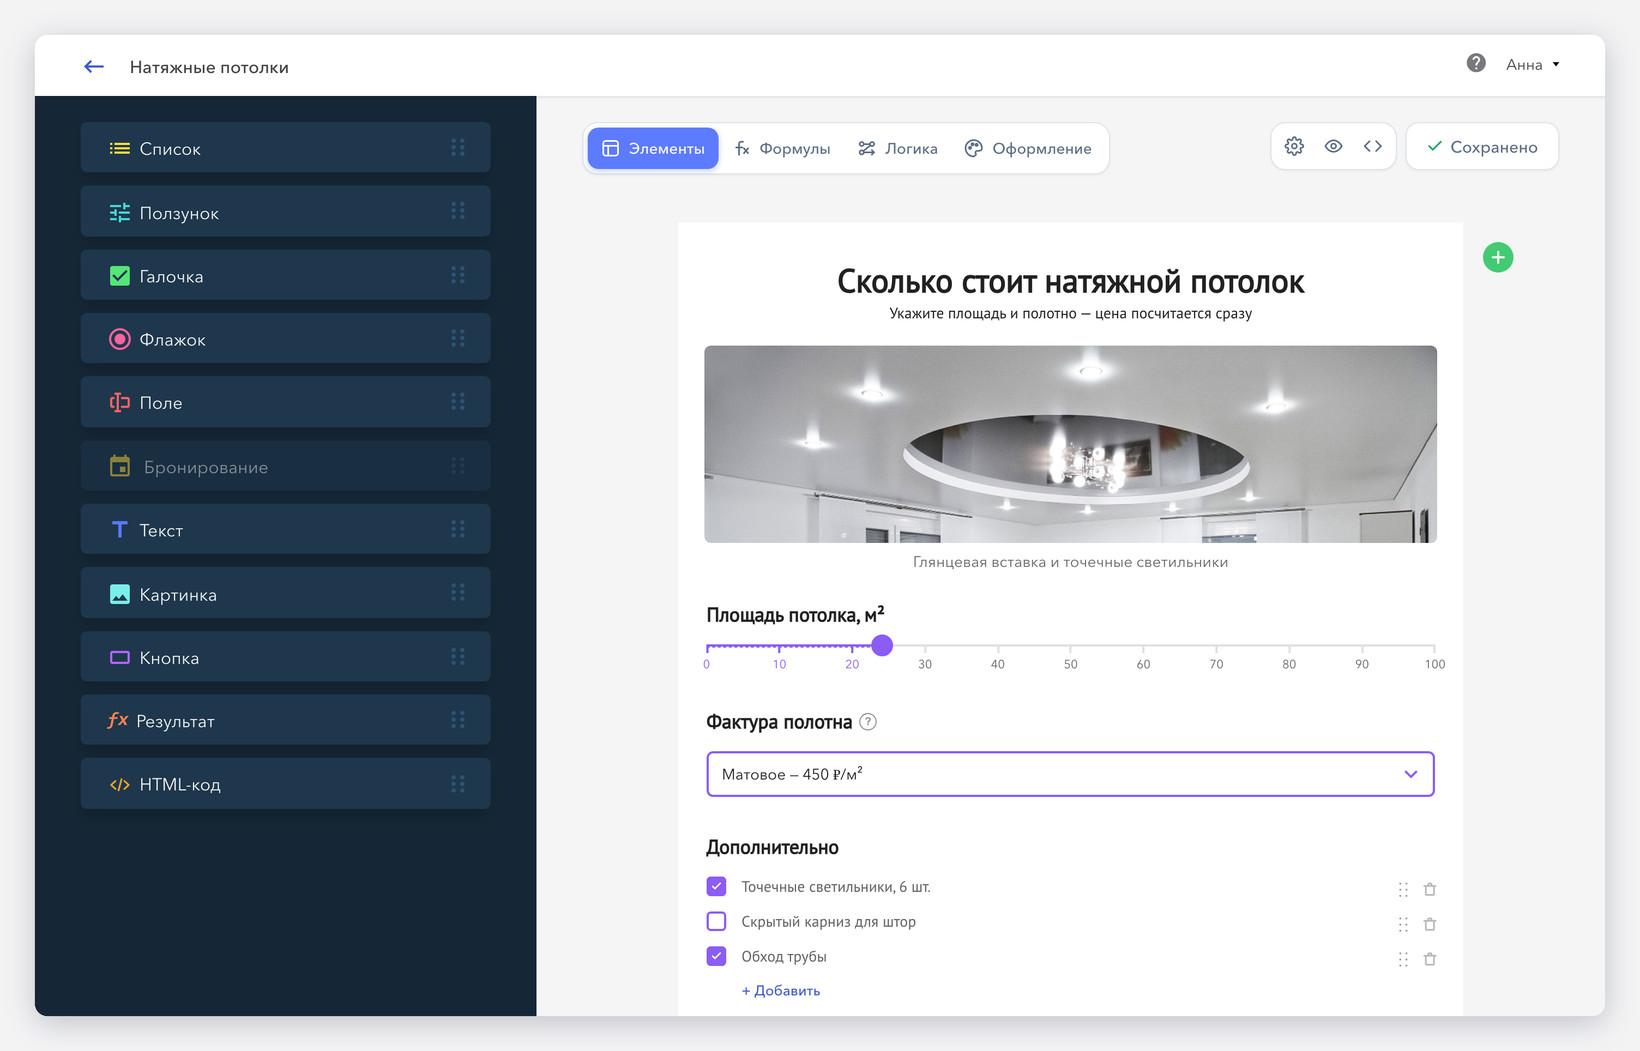The height and width of the screenshot is (1051, 1640).
Task: Select the Кнопка button element
Action: [x=285, y=657]
